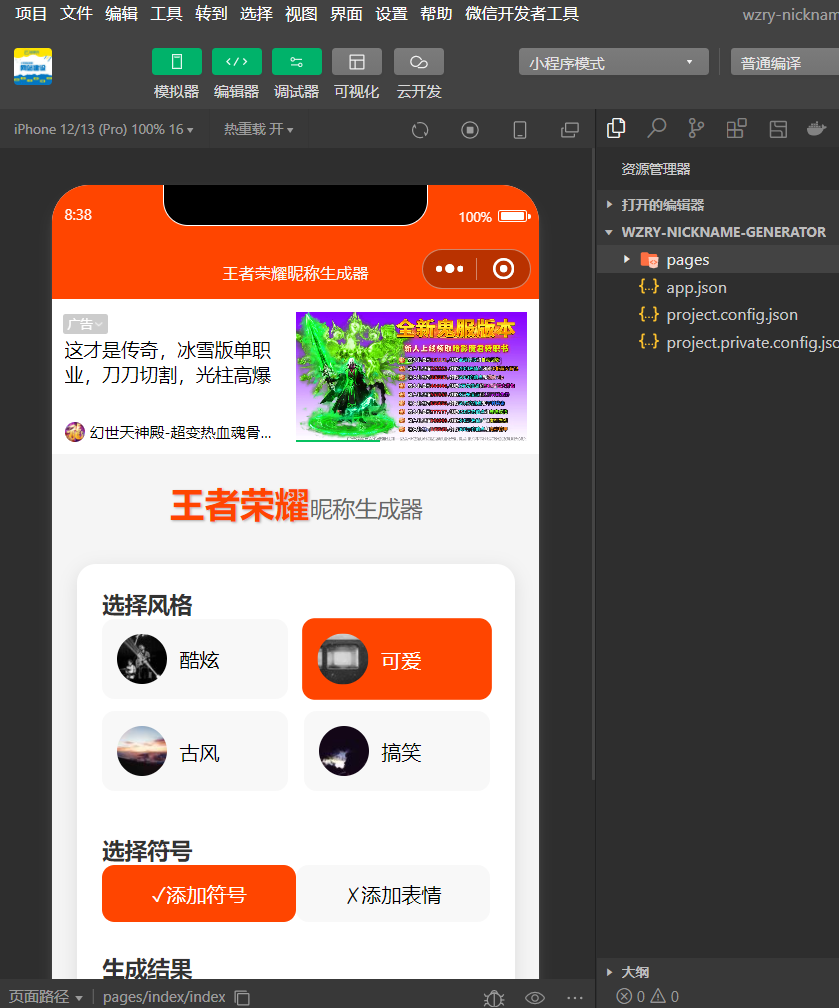Open the 小程序模式 mode dropdown
Viewport: 839px width, 1008px height.
[614, 62]
